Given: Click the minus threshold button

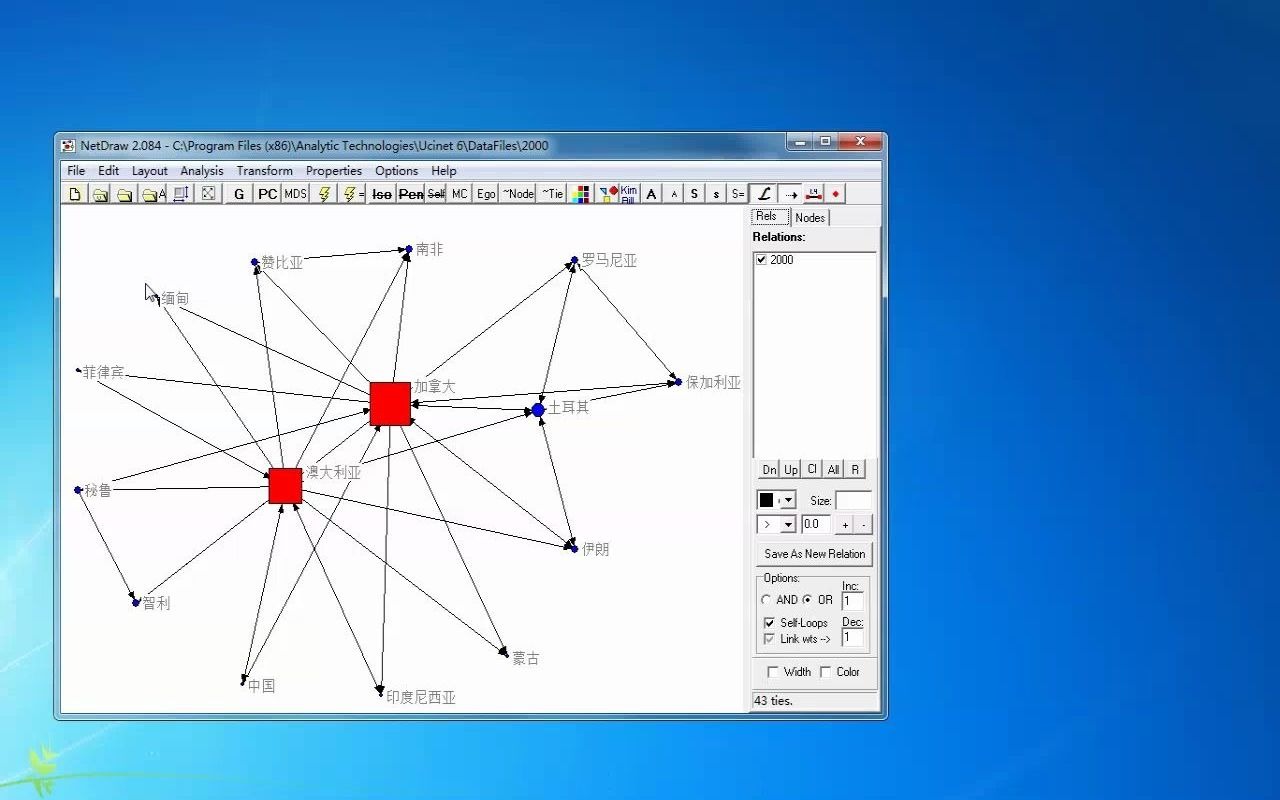Looking at the screenshot, I should coord(864,524).
